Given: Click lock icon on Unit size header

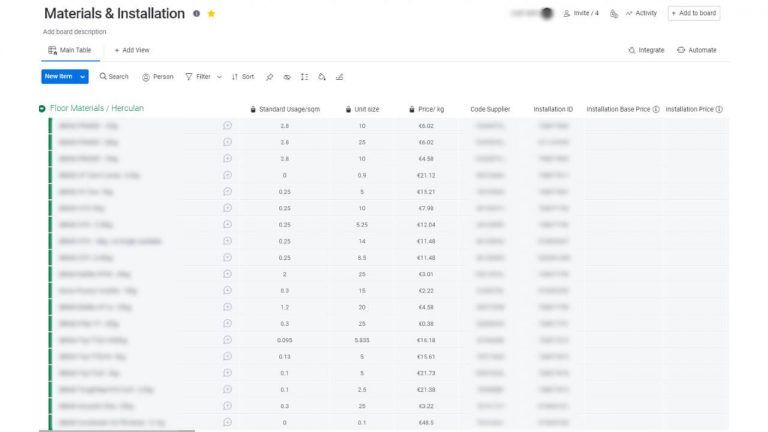Looking at the screenshot, I should [348, 109].
